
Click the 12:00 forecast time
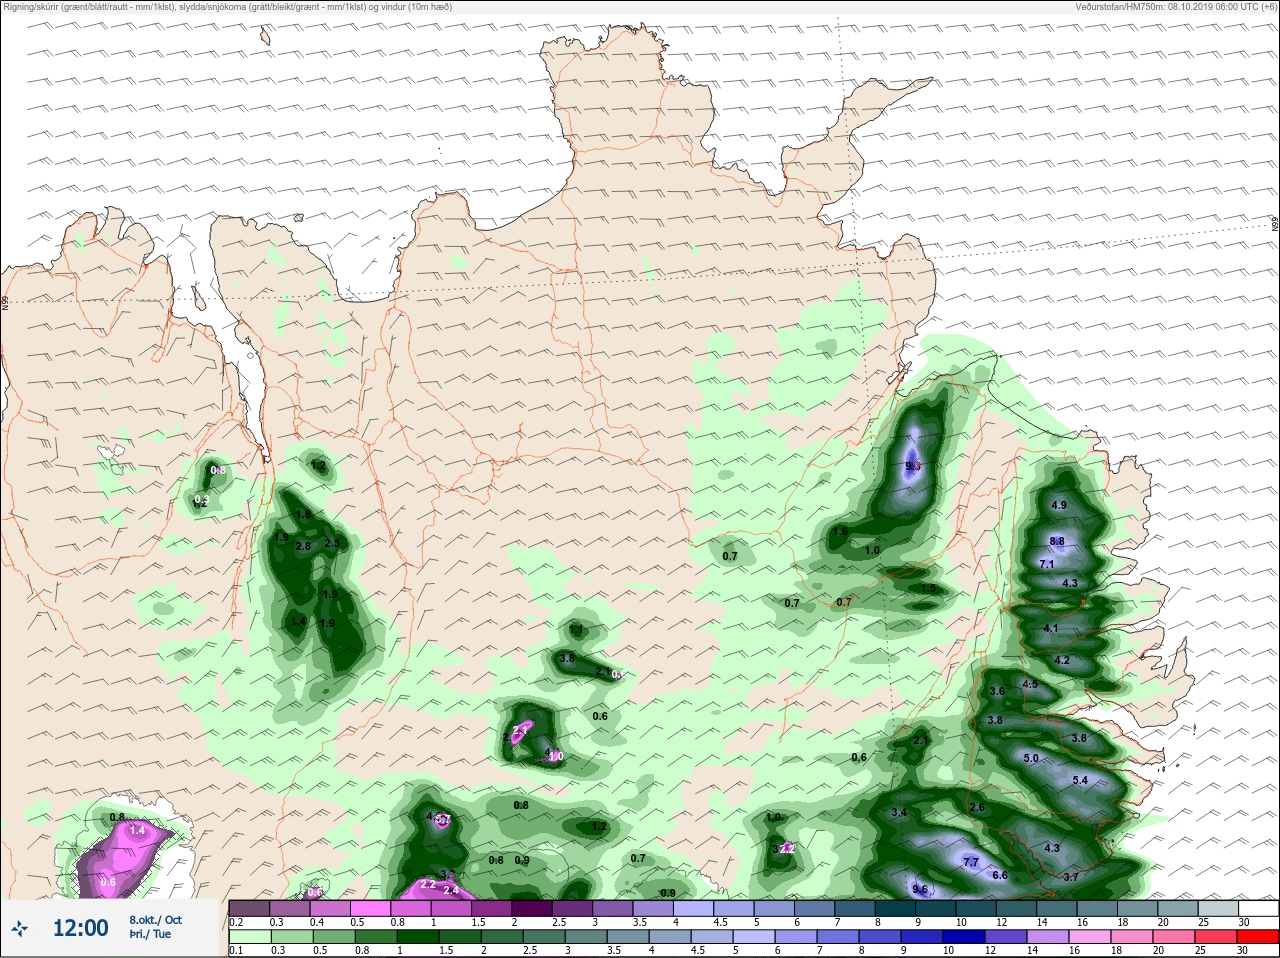pos(80,928)
